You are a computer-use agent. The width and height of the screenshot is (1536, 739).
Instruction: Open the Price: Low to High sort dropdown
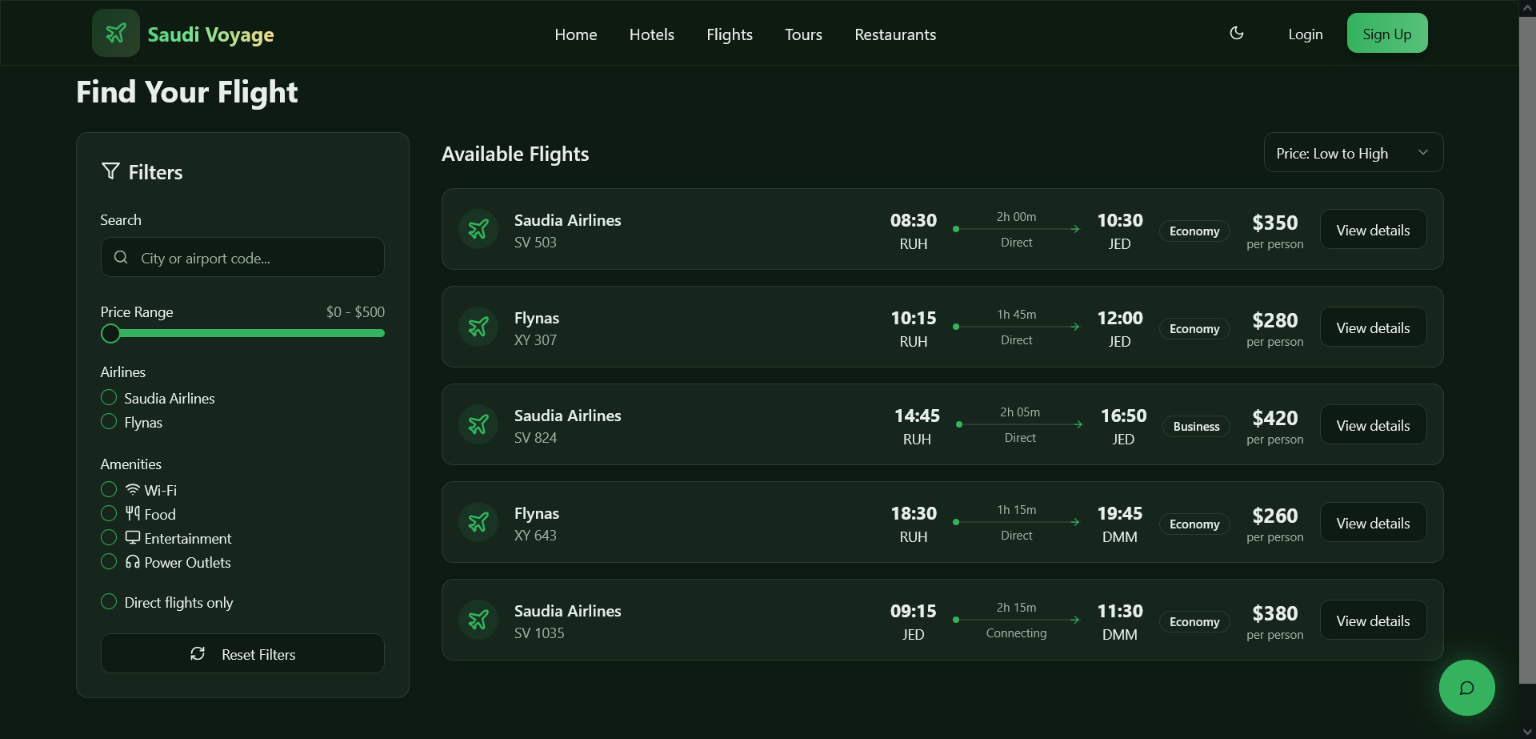1353,153
